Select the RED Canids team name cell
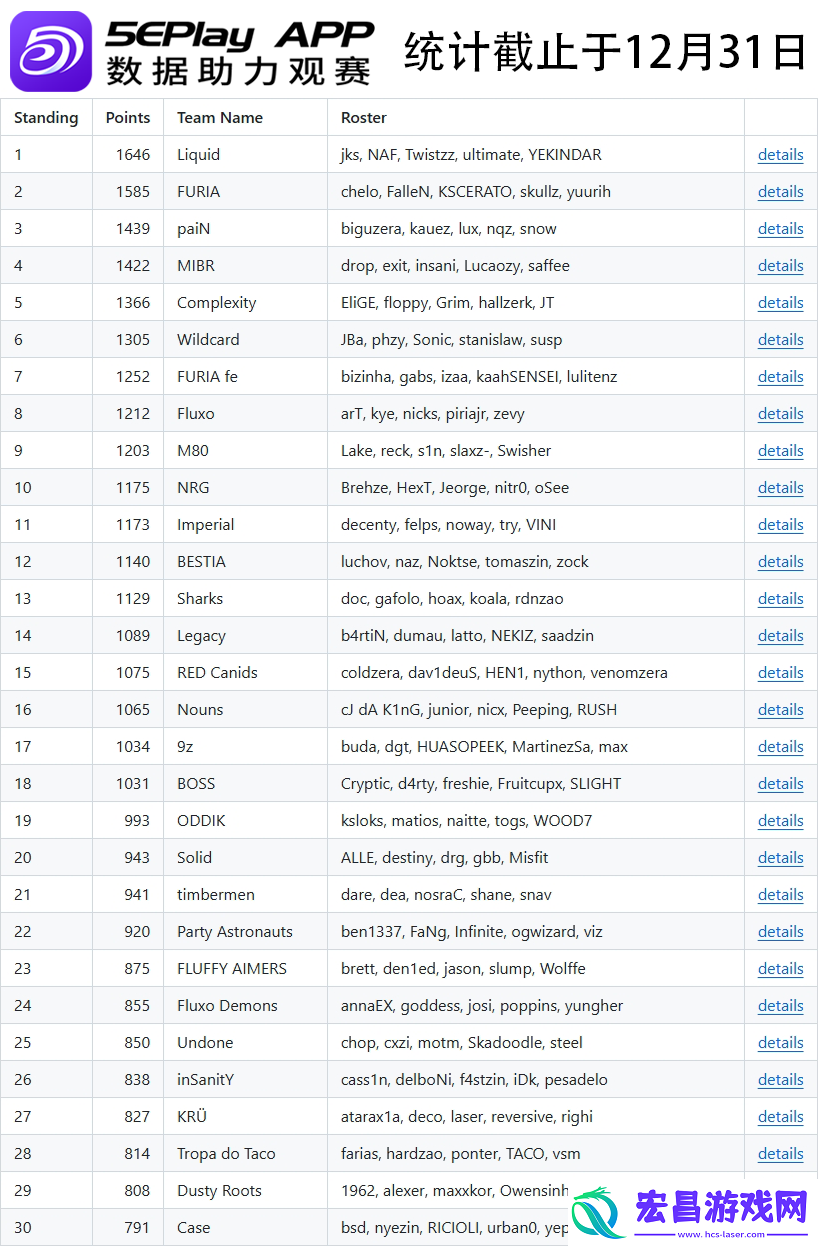 tap(246, 673)
